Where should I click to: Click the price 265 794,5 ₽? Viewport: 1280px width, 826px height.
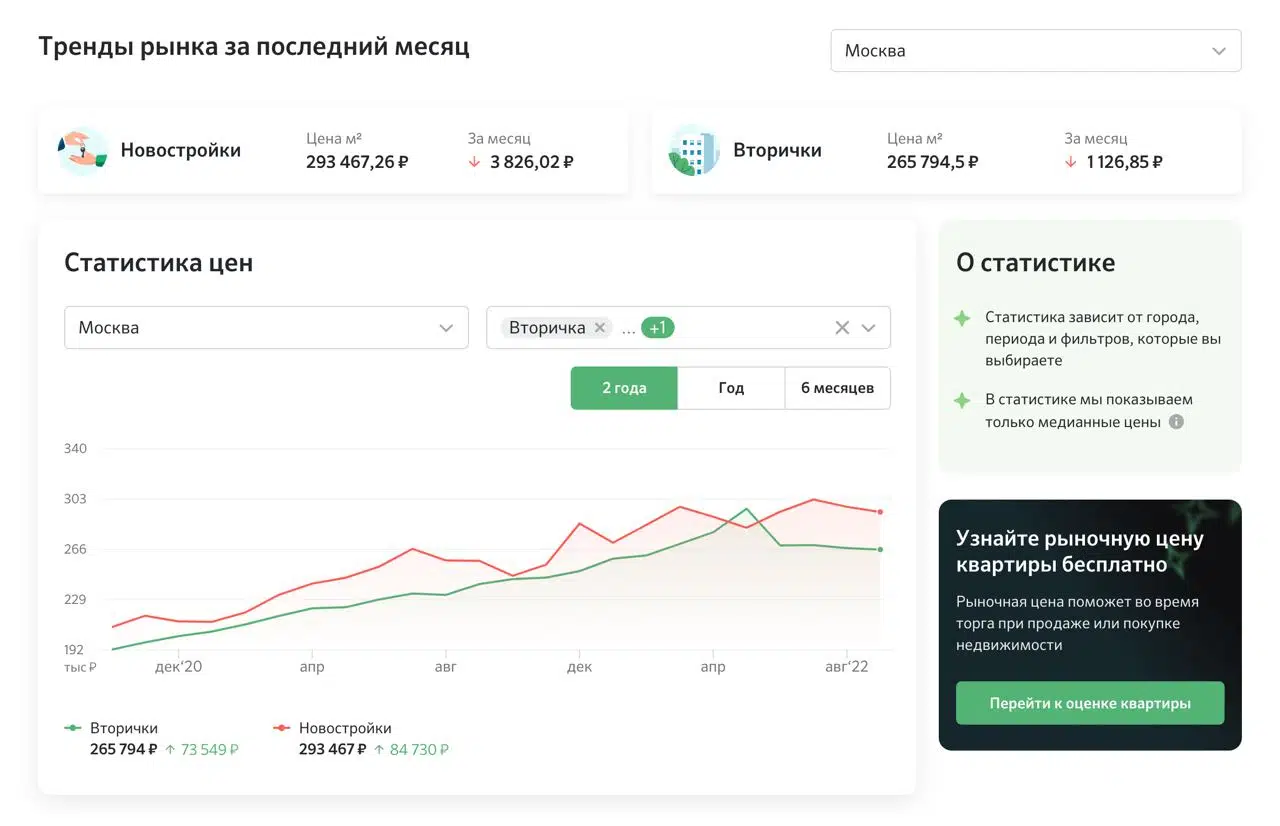[932, 162]
